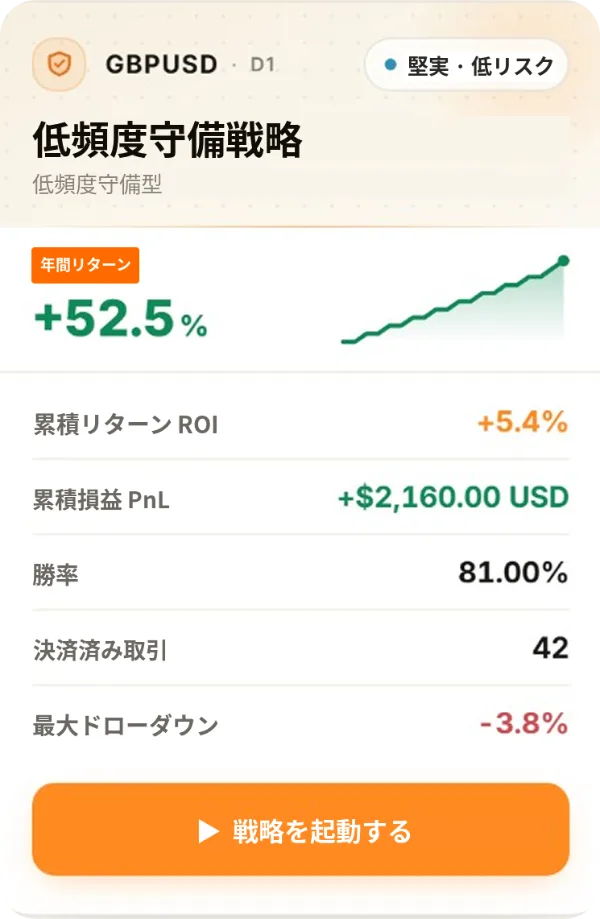Click the D1 timeframe label
600x919 pixels.
[x=262, y=64]
